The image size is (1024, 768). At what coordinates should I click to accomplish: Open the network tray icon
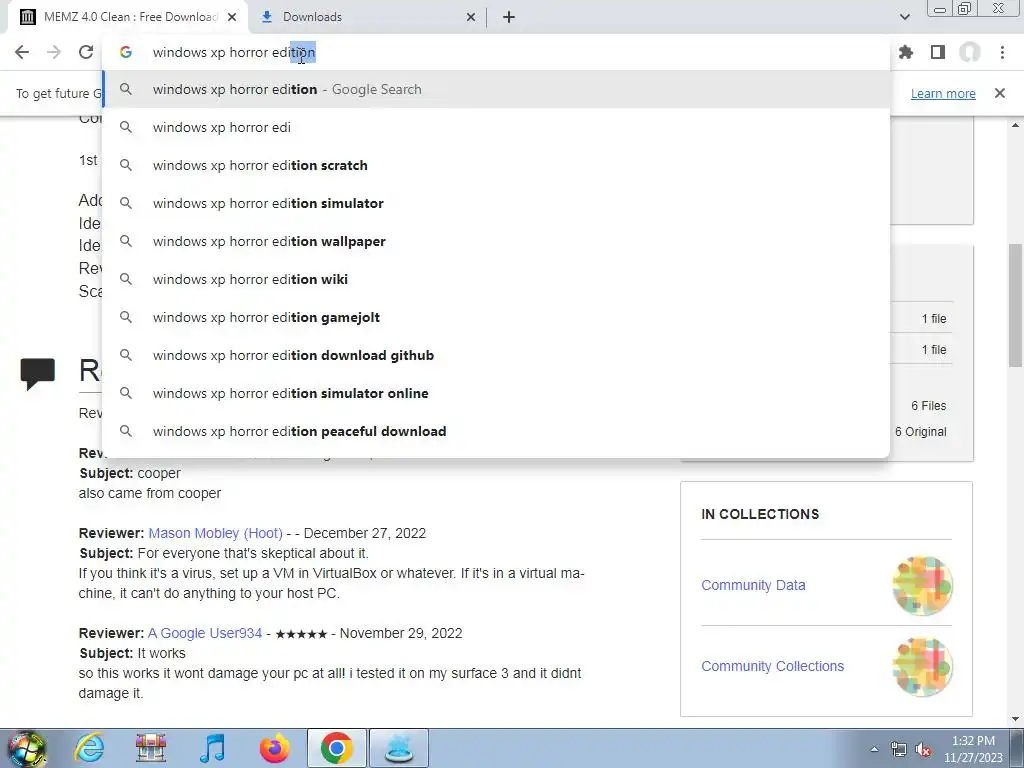(x=899, y=749)
